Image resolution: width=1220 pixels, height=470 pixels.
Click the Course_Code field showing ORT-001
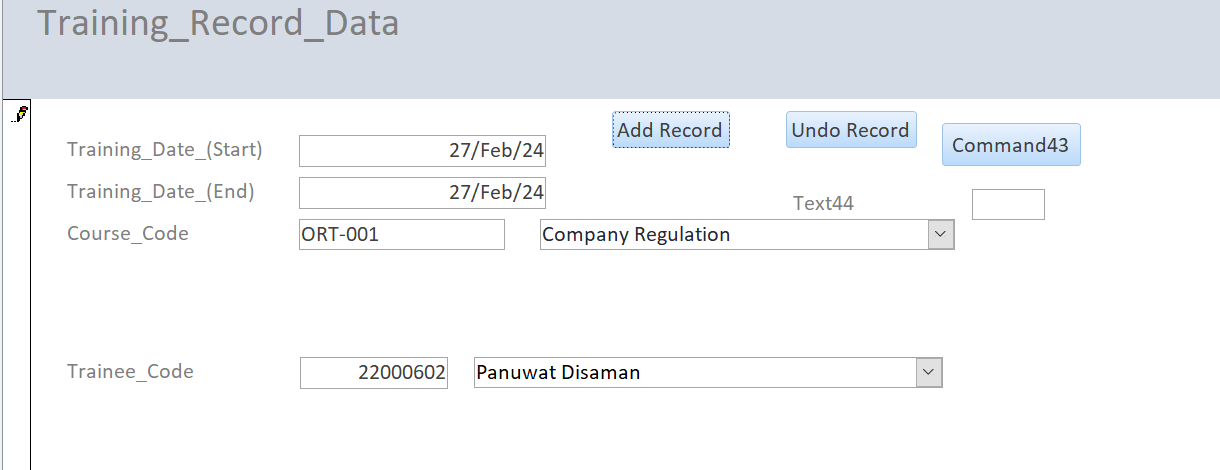[402, 235]
